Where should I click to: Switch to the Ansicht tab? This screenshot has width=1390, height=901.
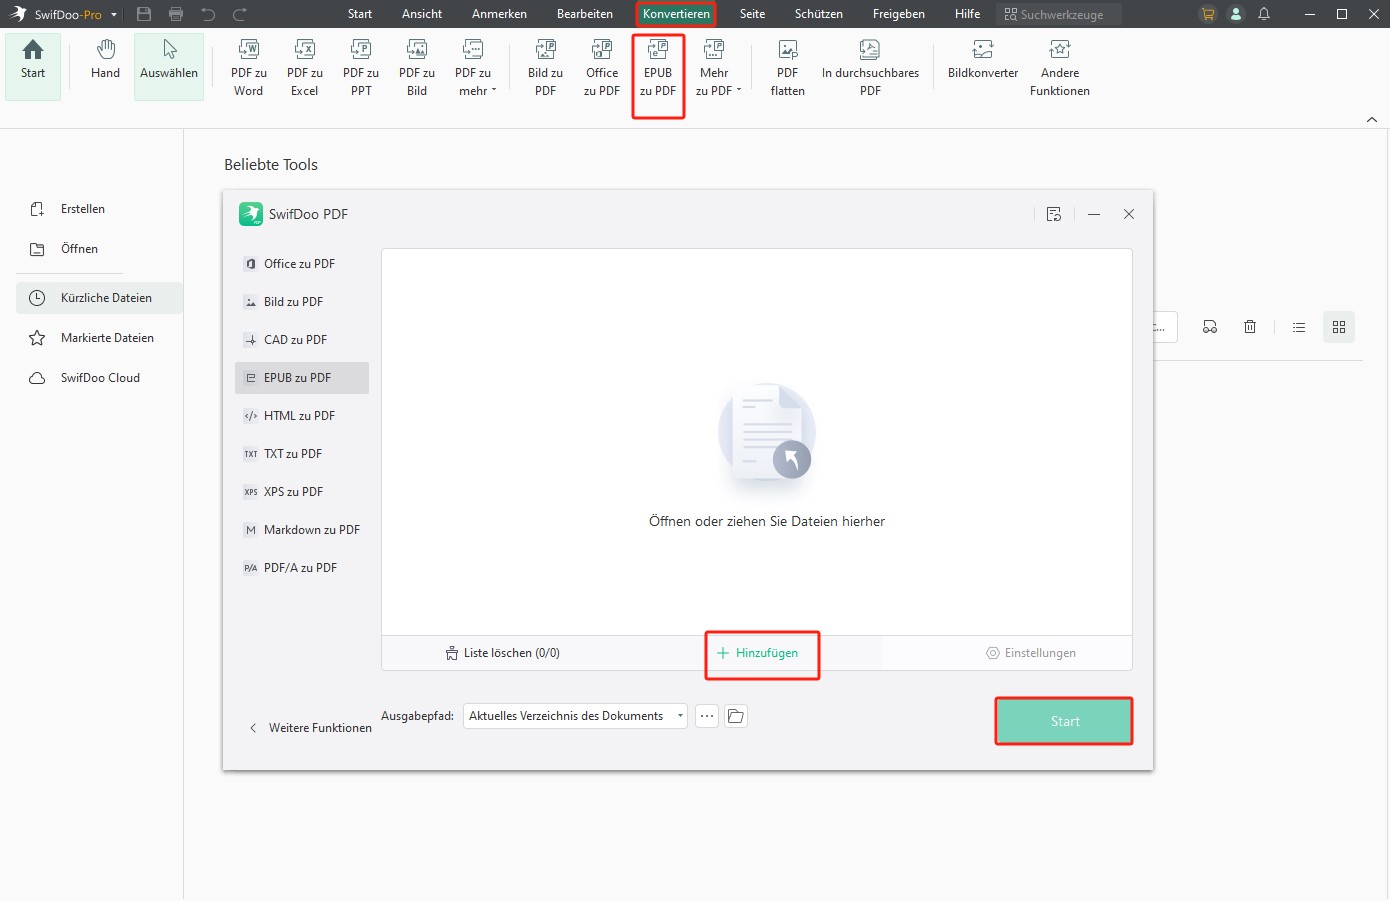click(422, 14)
